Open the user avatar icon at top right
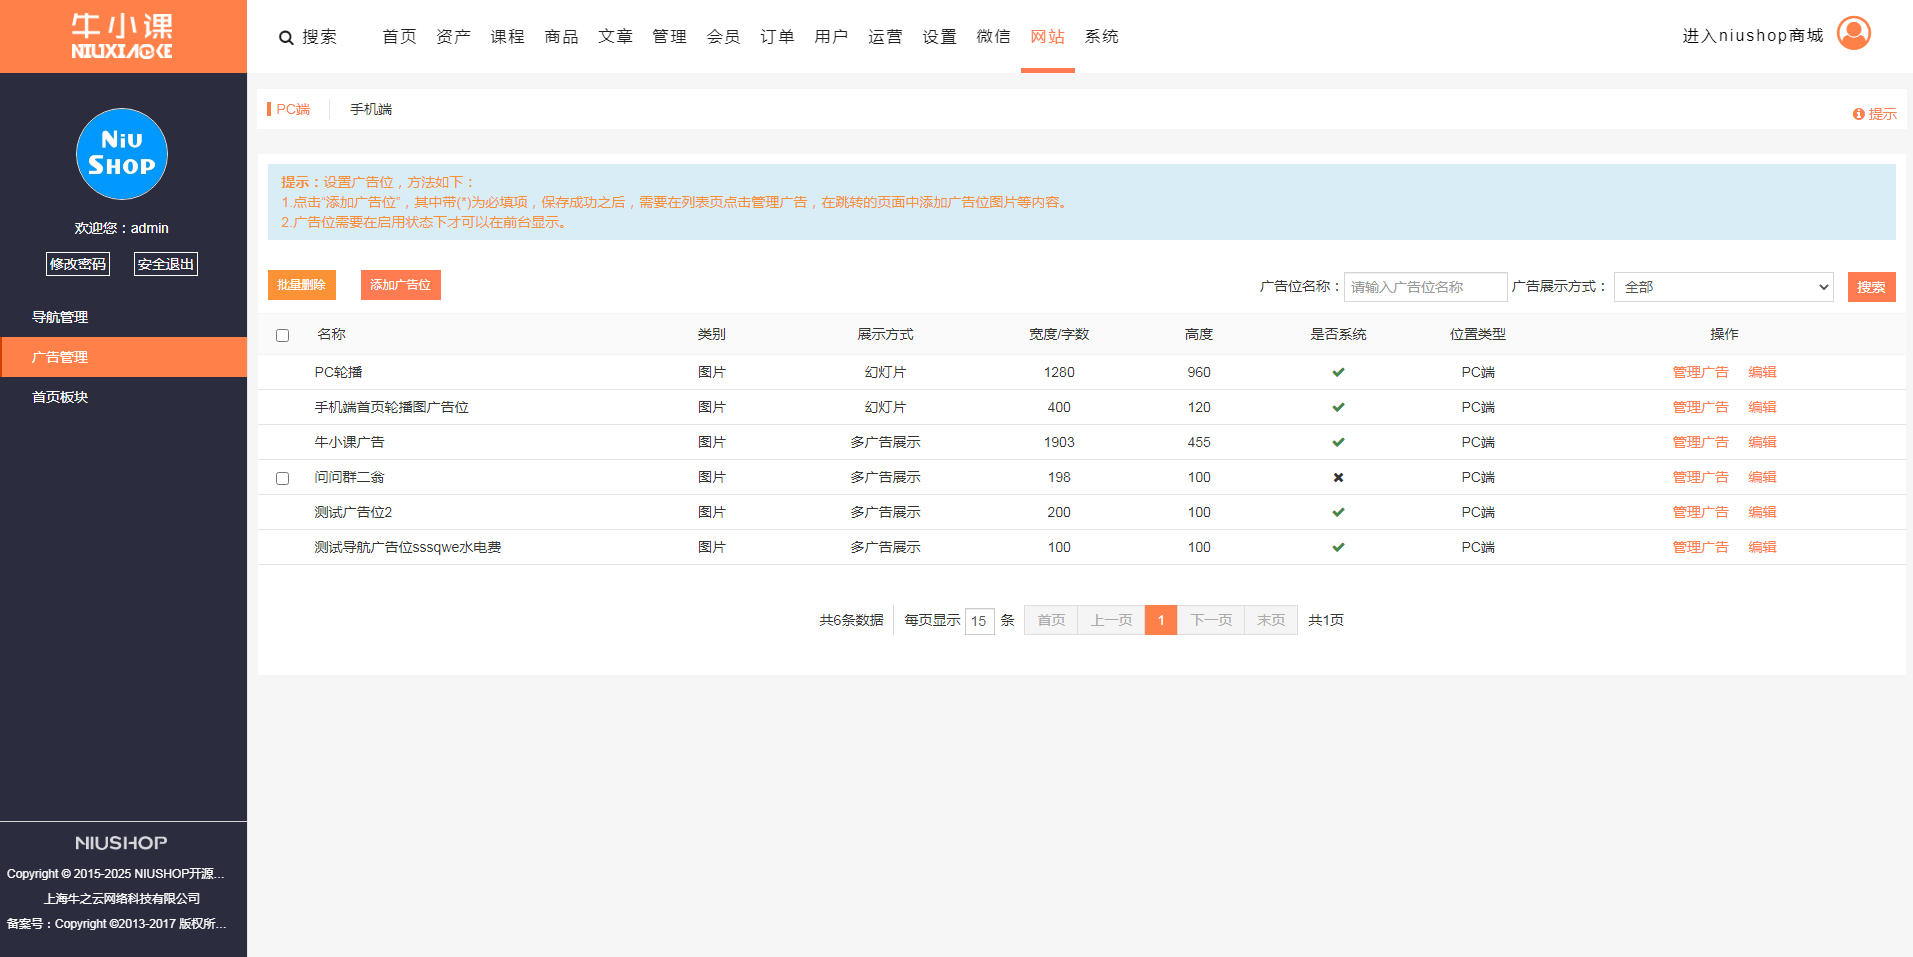 [x=1853, y=34]
